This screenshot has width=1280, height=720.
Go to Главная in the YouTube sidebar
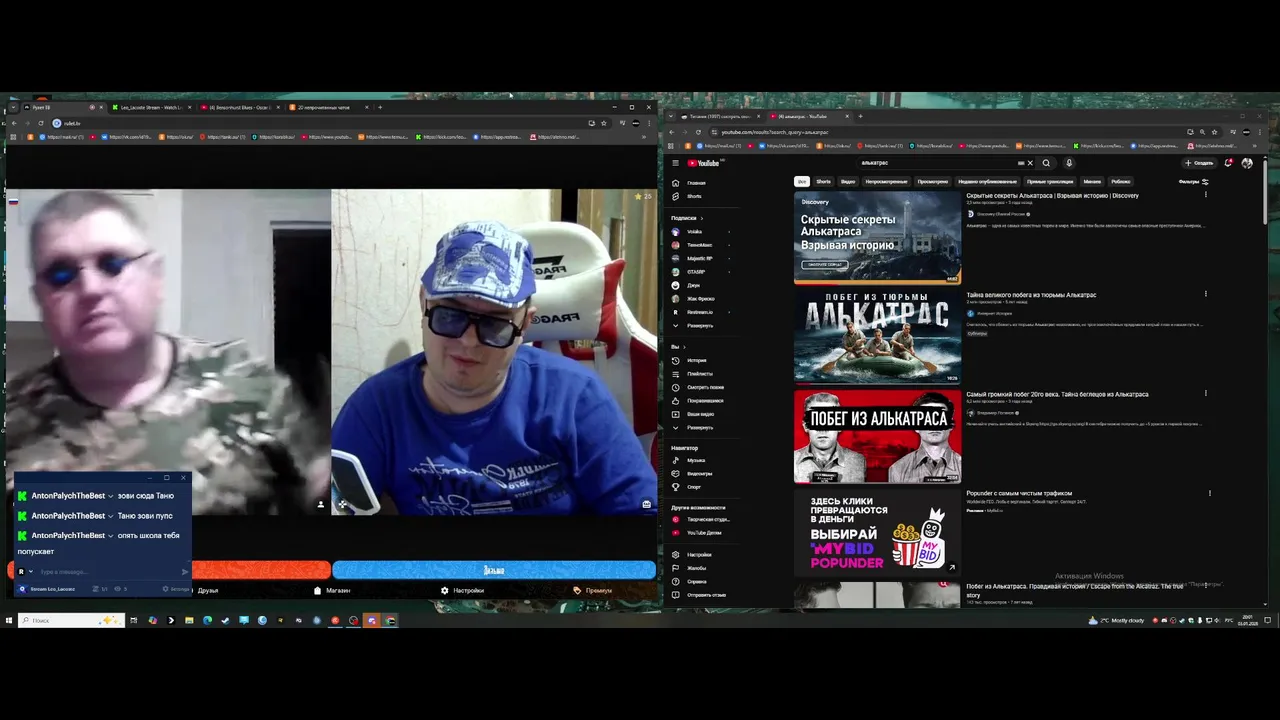(696, 183)
